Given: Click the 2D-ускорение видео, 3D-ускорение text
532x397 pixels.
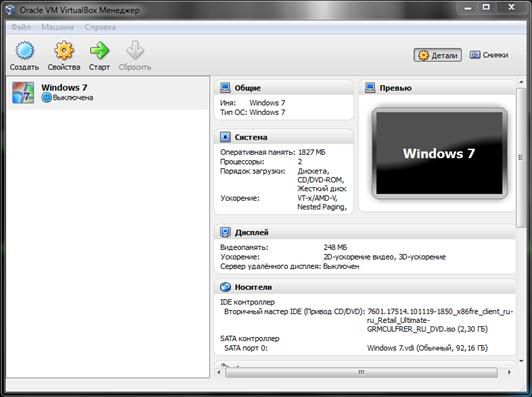Looking at the screenshot, I should click(x=384, y=257).
